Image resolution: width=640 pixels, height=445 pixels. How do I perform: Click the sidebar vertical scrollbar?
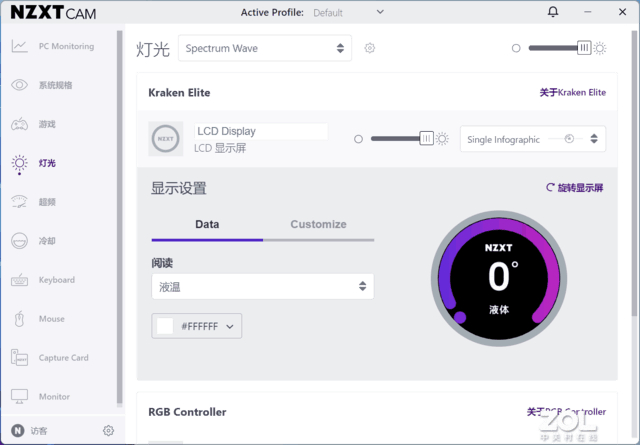point(120,218)
